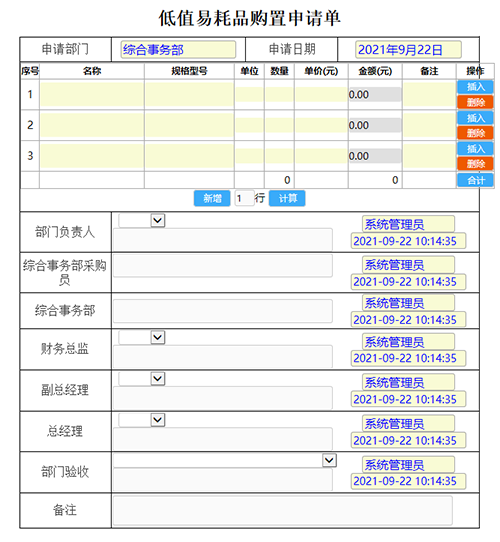The height and width of the screenshot is (542, 500).
Task: Click the 副总经理 comment text box
Action: click(x=223, y=398)
